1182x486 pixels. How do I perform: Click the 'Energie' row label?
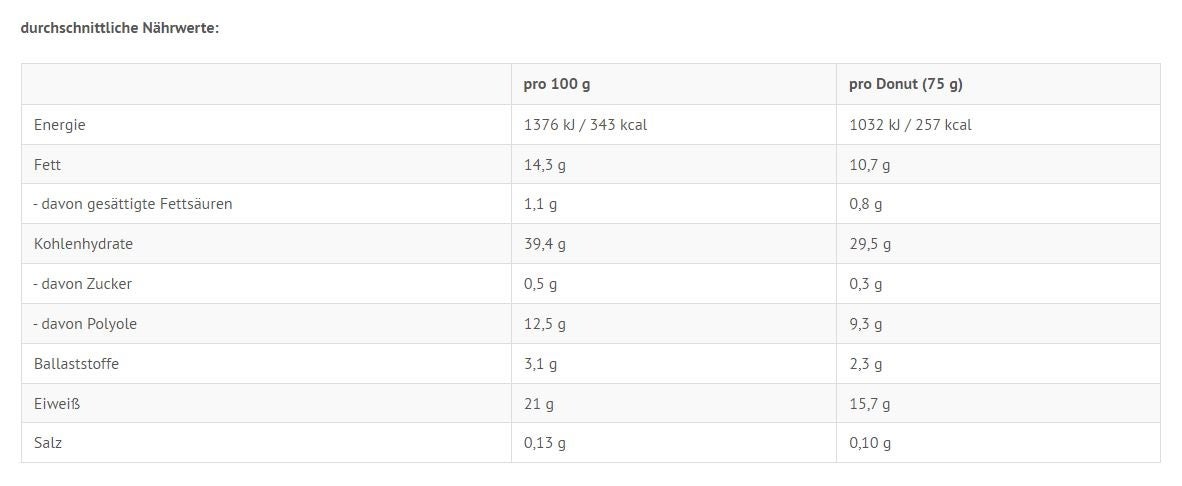point(60,125)
